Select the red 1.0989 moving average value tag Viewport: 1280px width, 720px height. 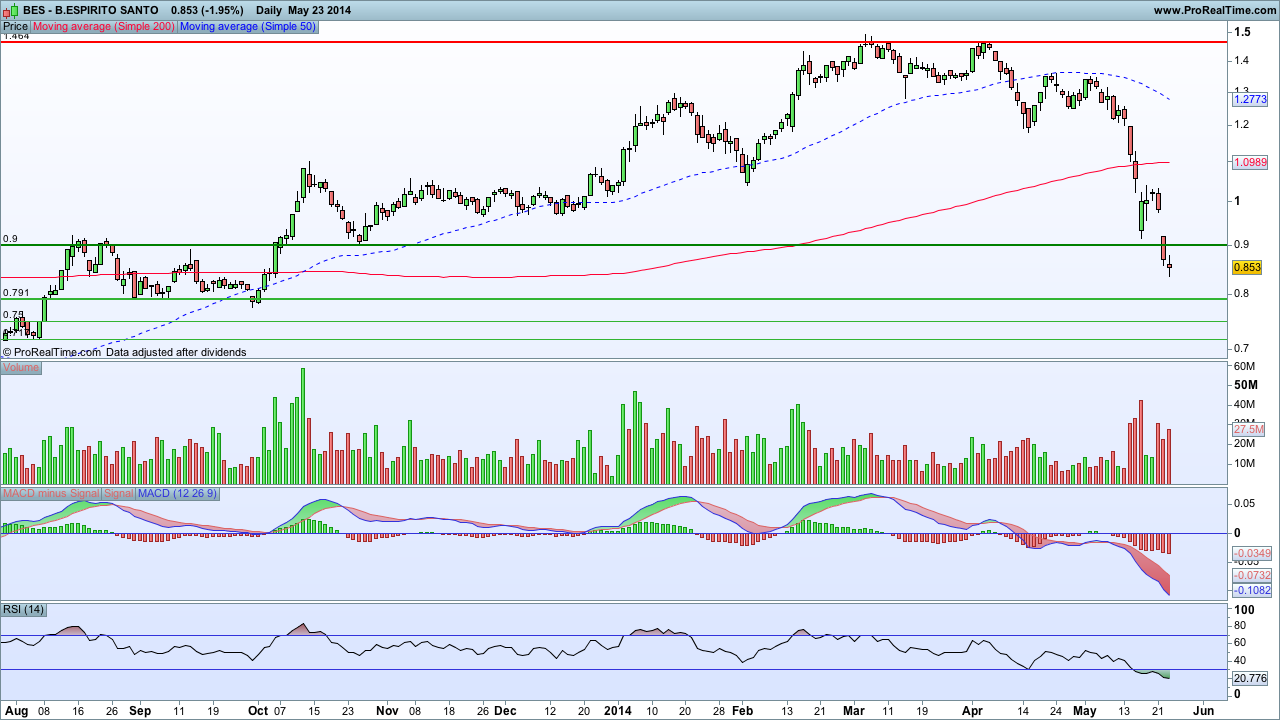pos(1250,162)
